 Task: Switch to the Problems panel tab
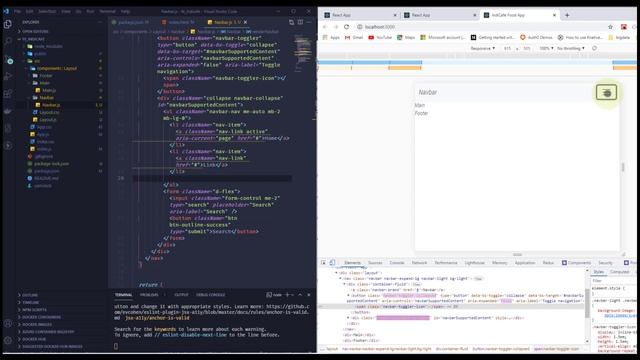(x=149, y=295)
